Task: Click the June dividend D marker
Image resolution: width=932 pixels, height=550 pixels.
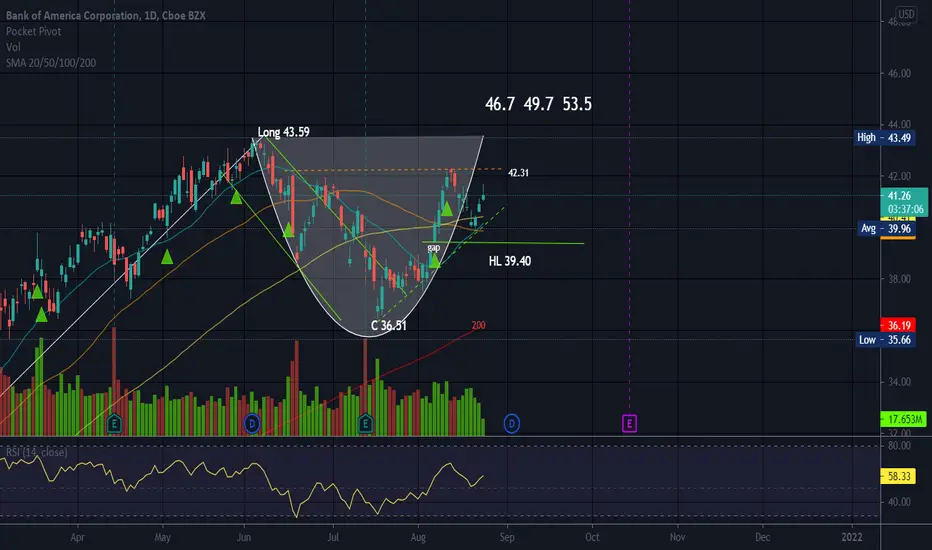Action: (x=252, y=423)
